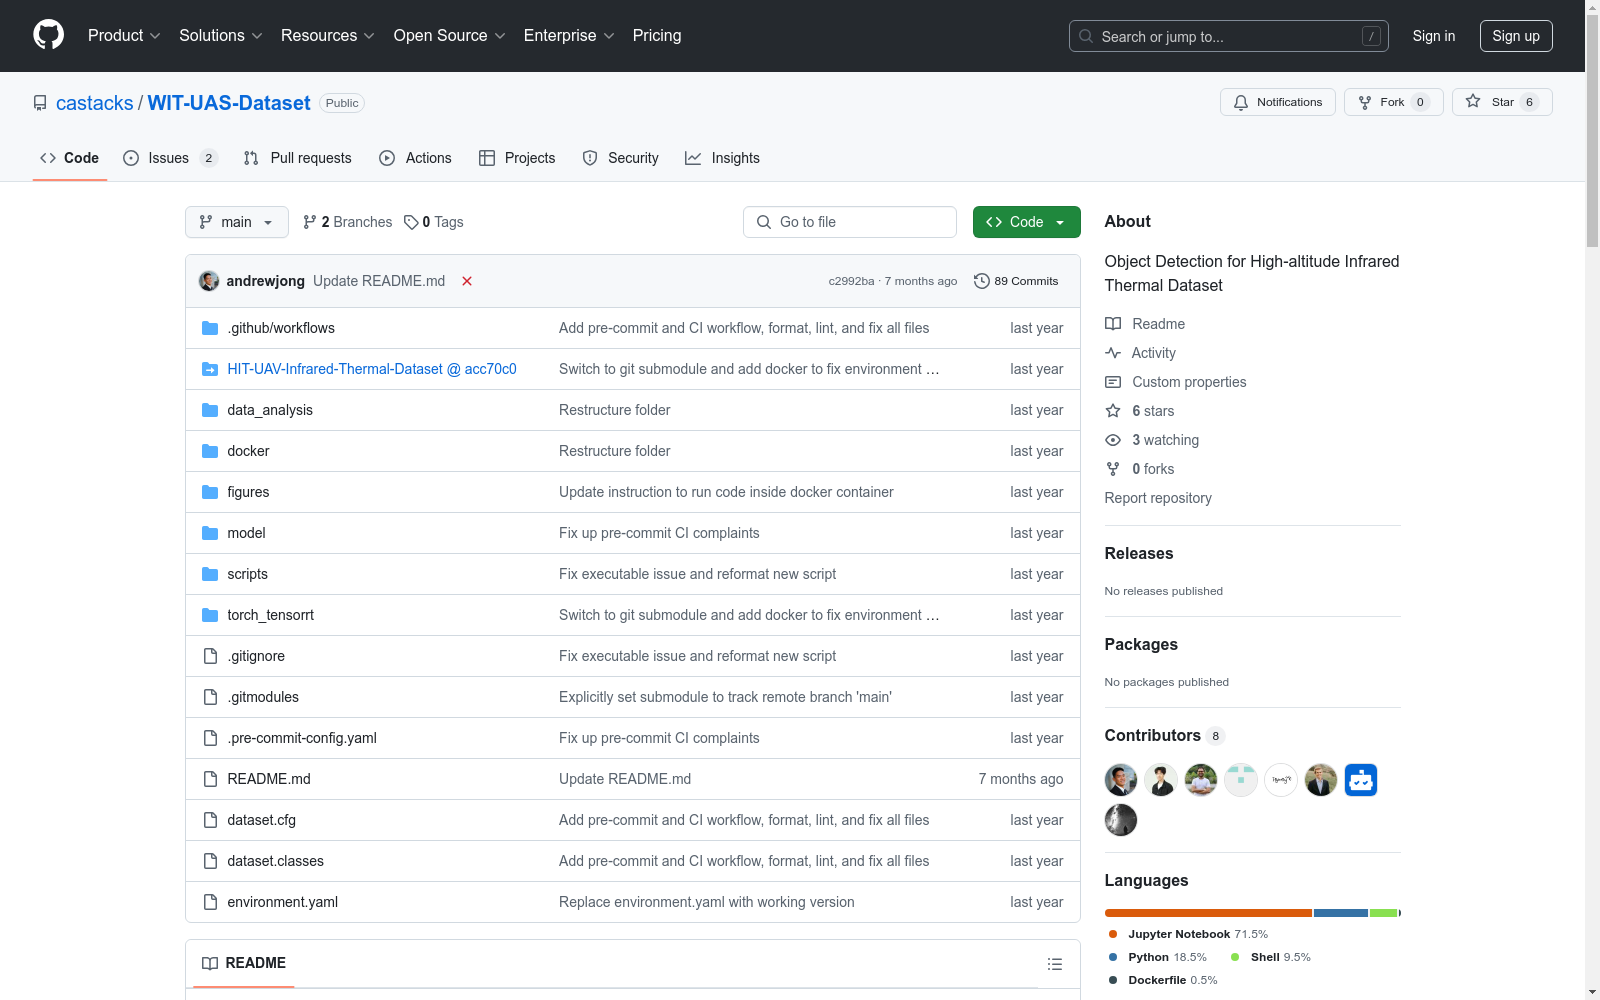Open Custom properties in the sidebar

click(1176, 382)
